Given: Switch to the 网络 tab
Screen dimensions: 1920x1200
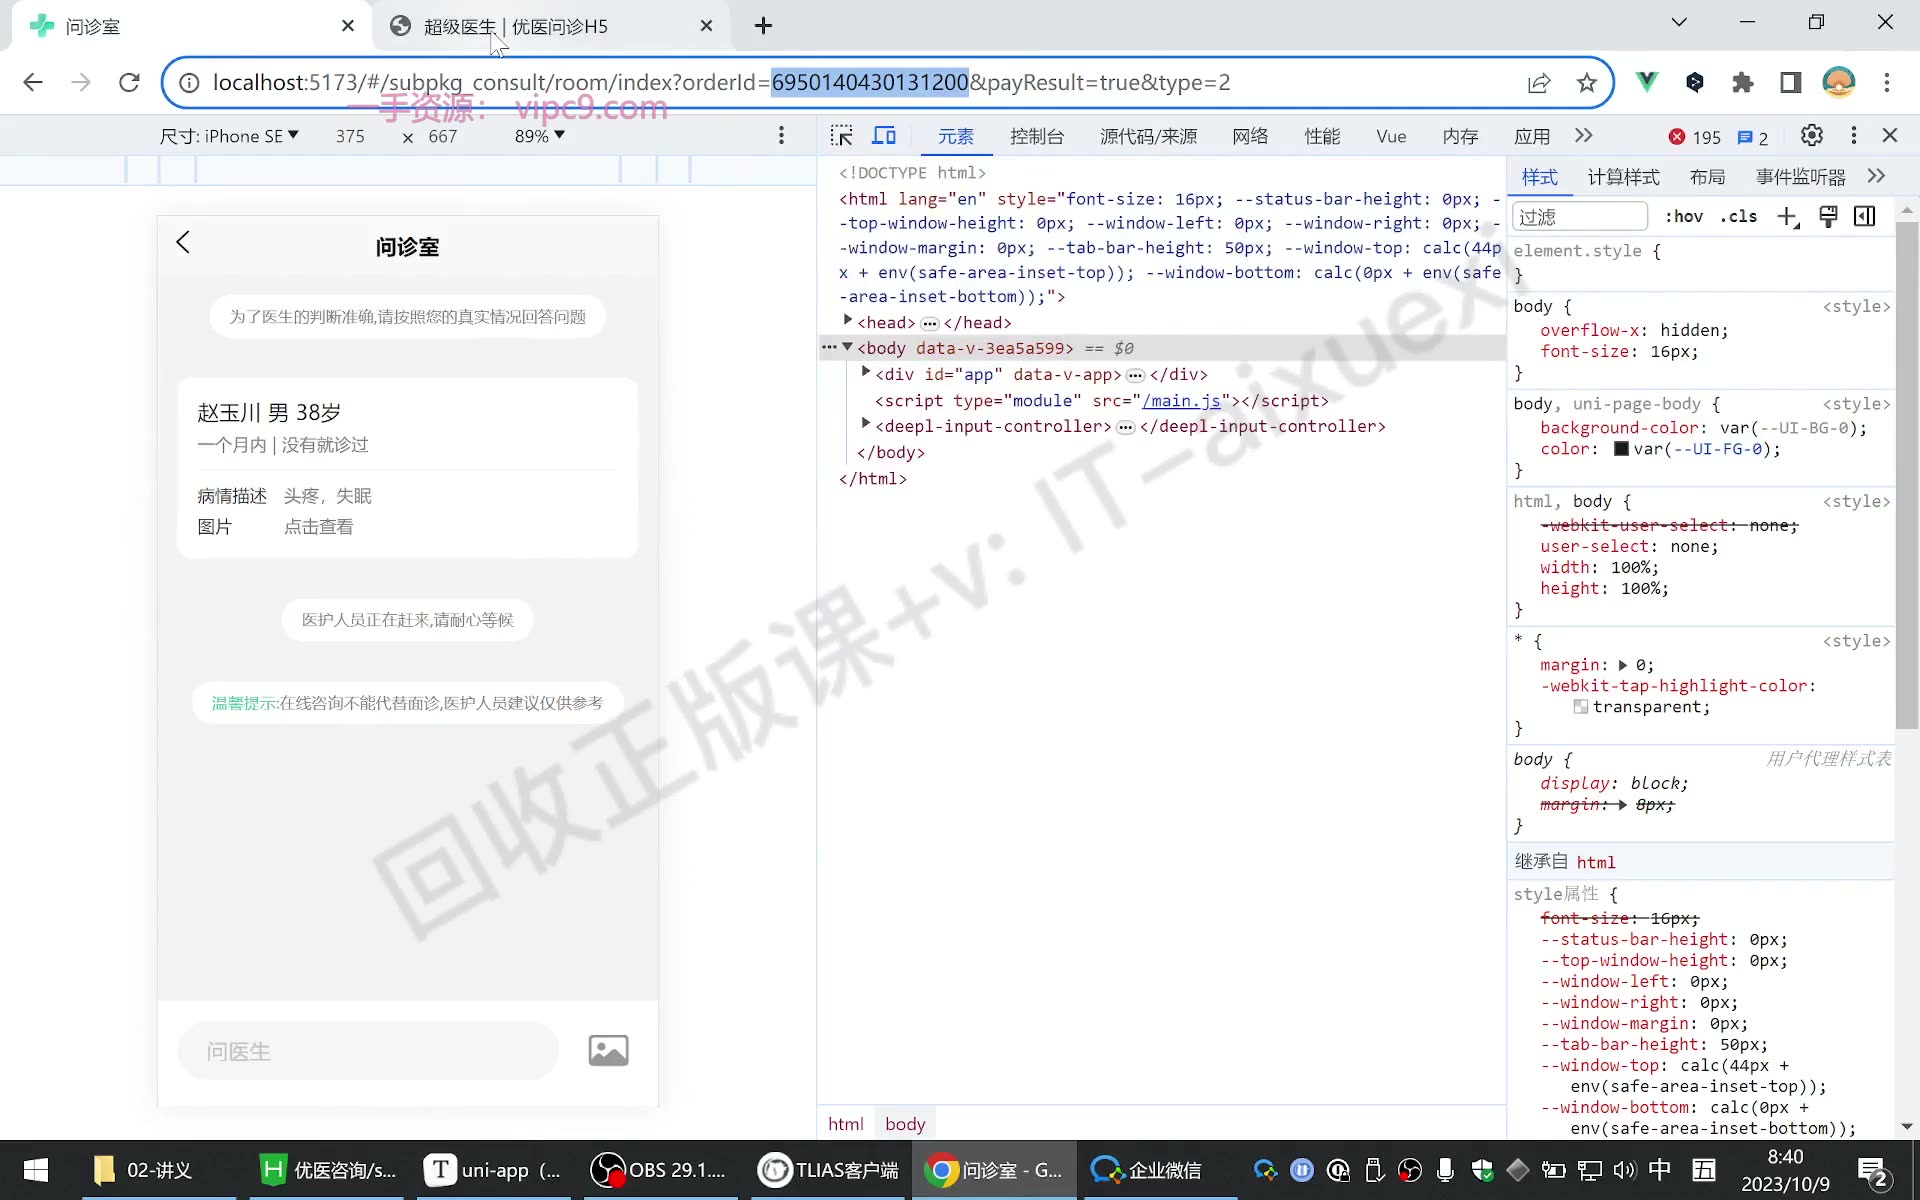Looking at the screenshot, I should [x=1250, y=137].
